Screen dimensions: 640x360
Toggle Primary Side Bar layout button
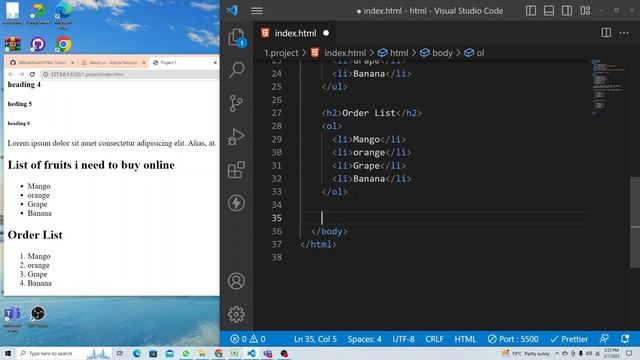pyautogui.click(x=531, y=11)
